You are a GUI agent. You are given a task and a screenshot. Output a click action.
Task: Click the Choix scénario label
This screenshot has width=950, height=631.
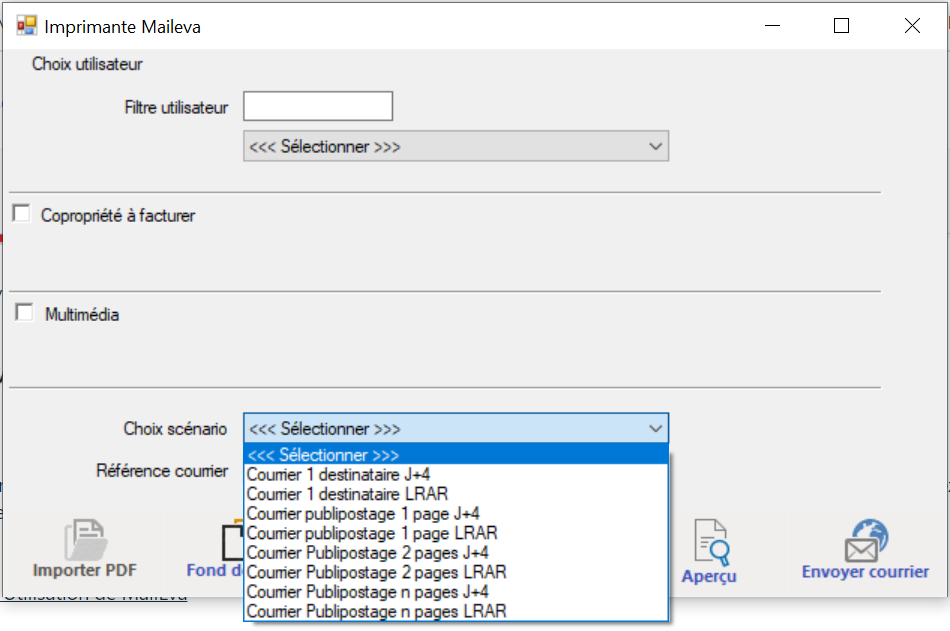175,429
